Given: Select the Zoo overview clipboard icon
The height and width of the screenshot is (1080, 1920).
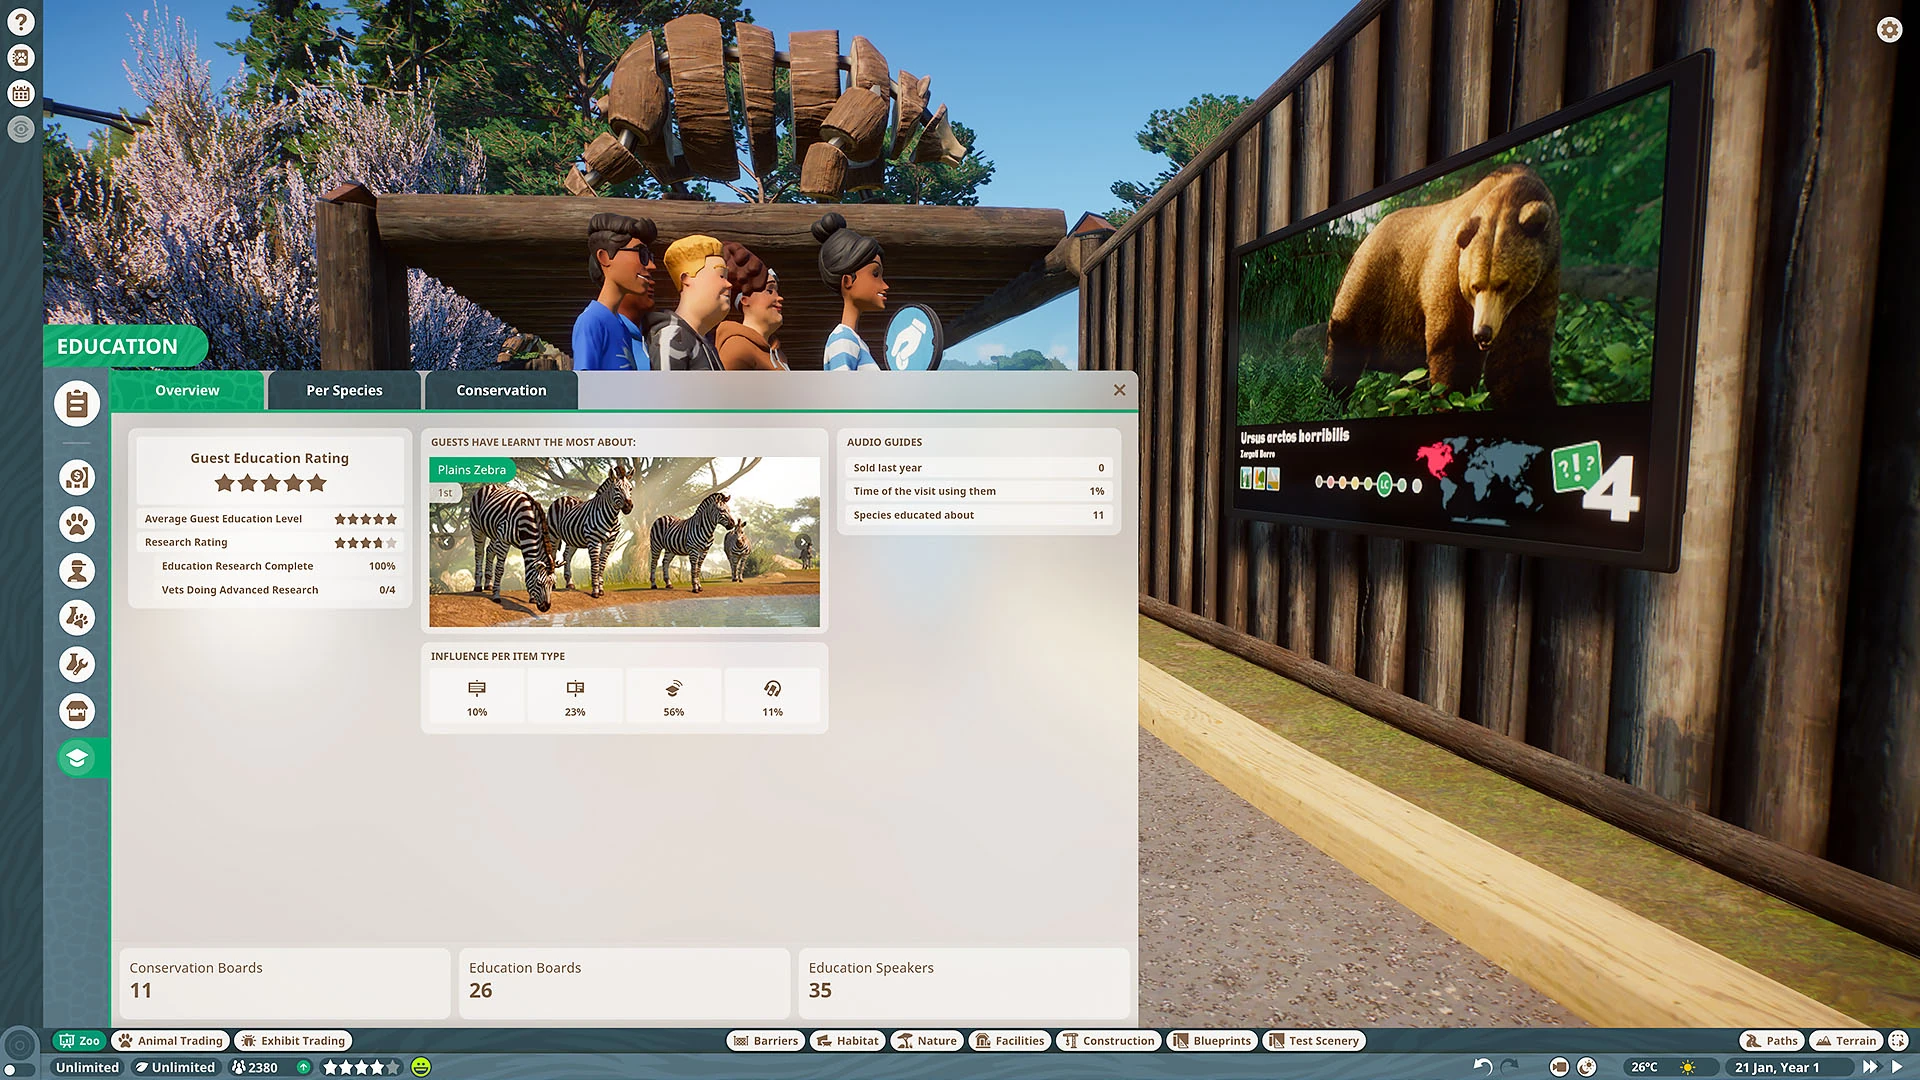Looking at the screenshot, I should coord(77,404).
